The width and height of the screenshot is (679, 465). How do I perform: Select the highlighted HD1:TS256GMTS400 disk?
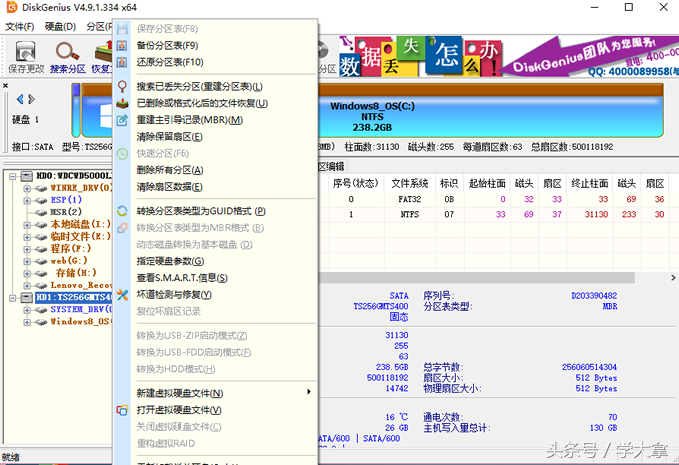click(x=74, y=297)
